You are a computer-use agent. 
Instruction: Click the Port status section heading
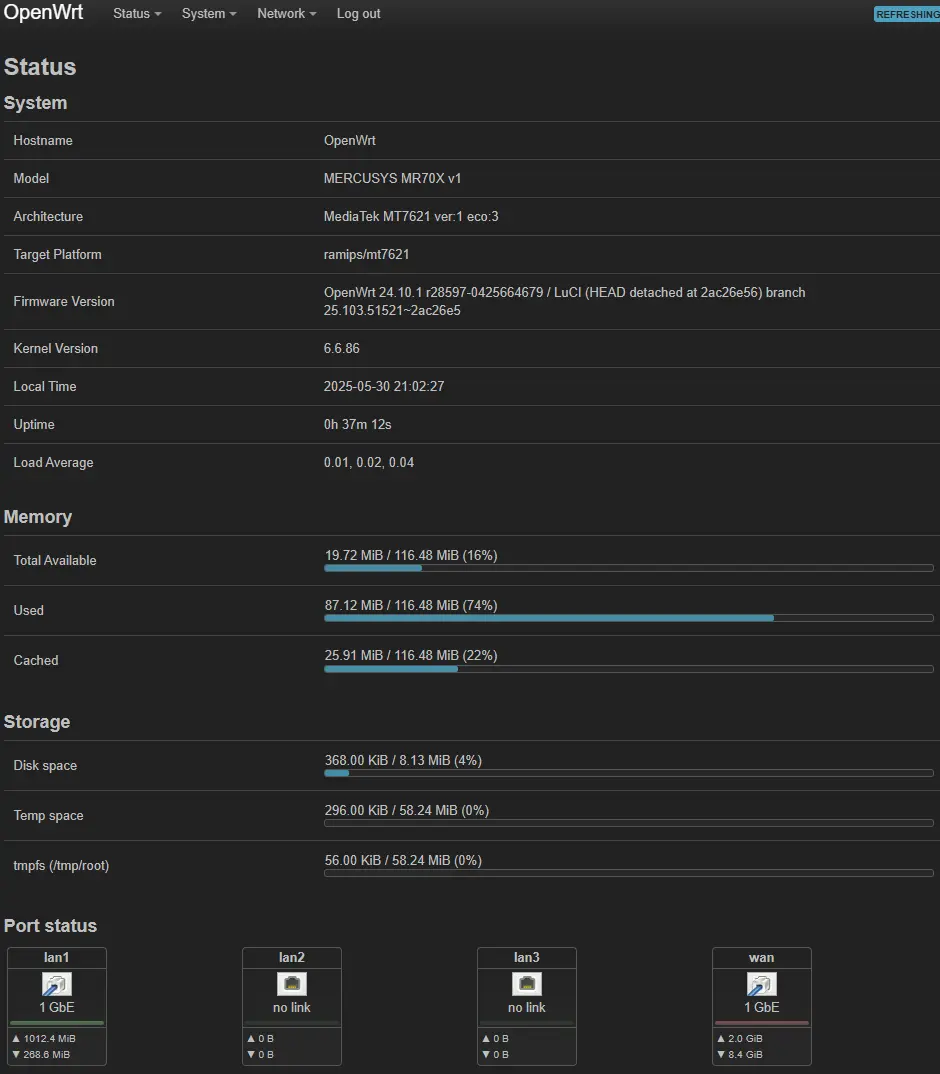pos(51,925)
